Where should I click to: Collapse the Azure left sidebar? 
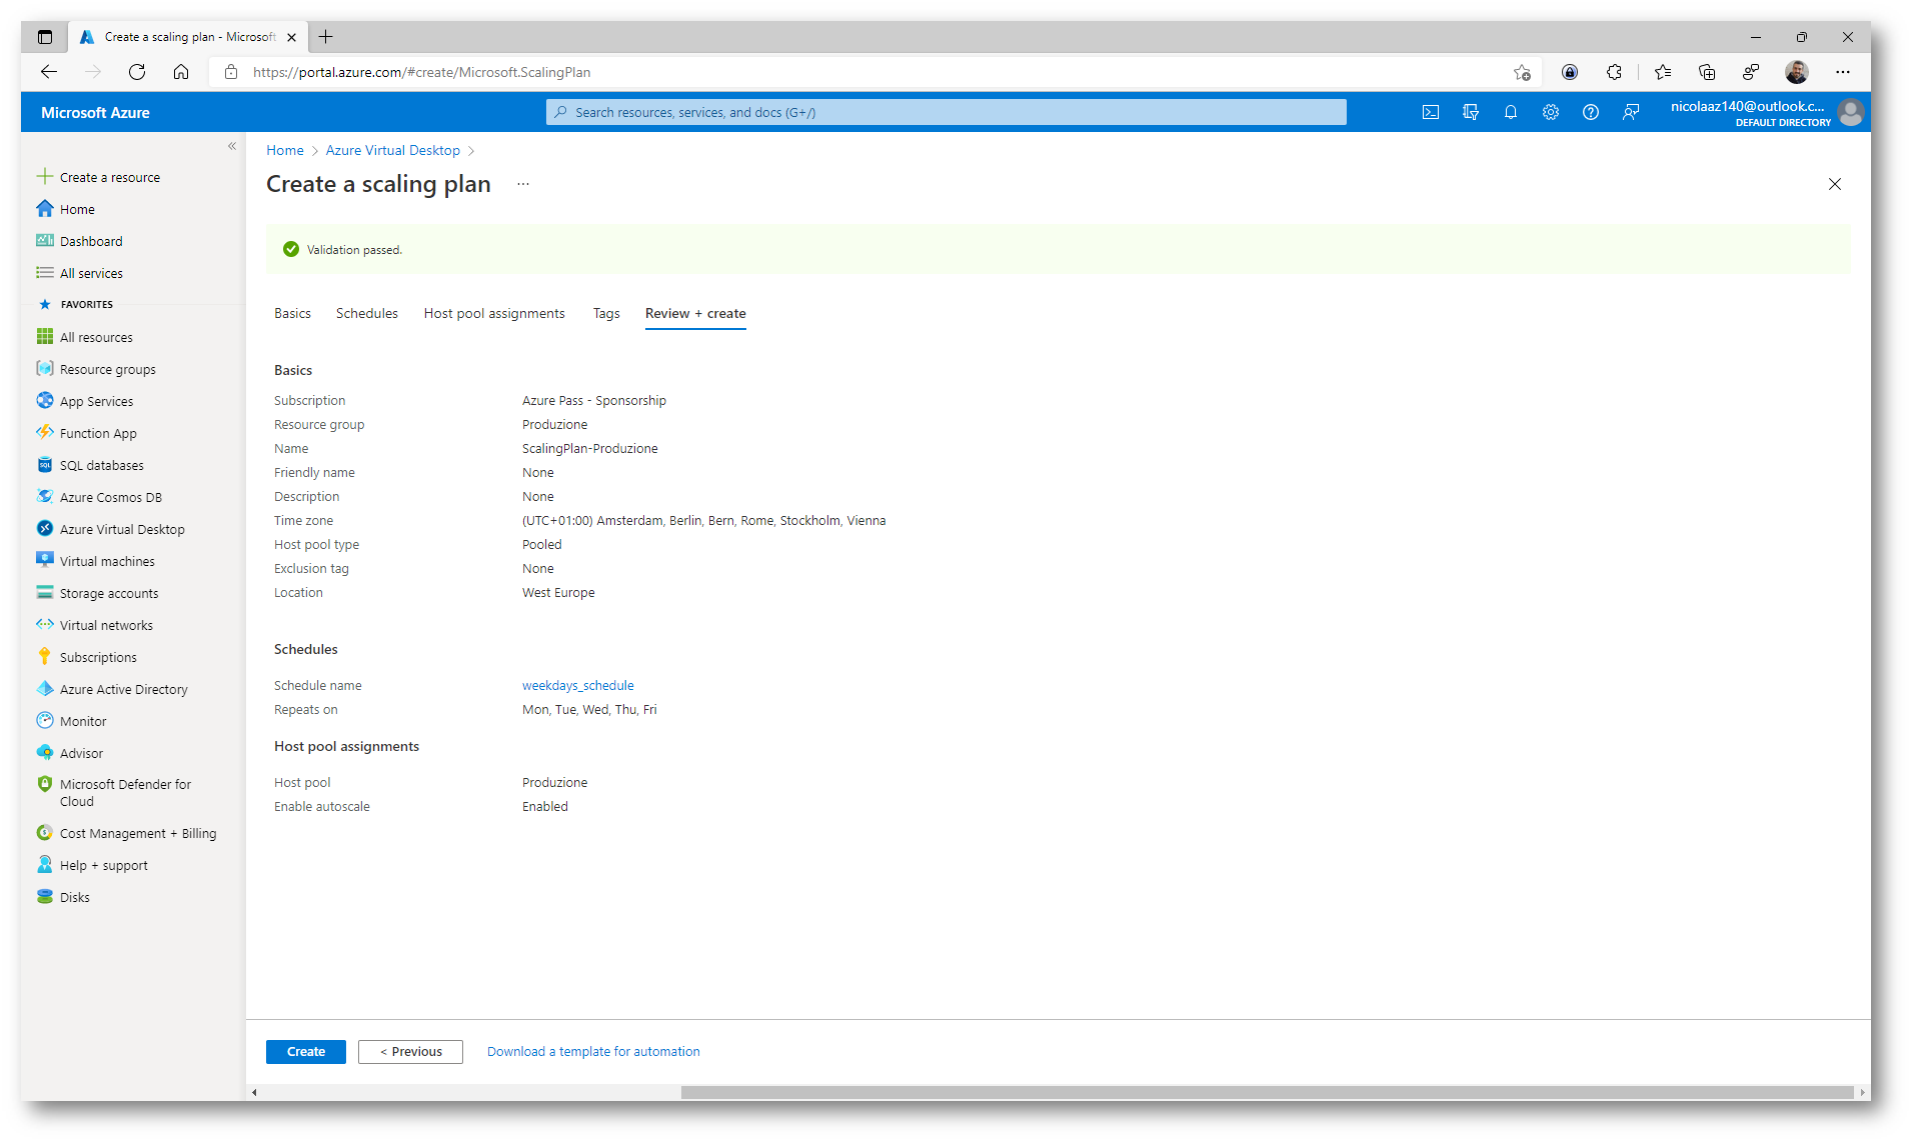[x=232, y=146]
